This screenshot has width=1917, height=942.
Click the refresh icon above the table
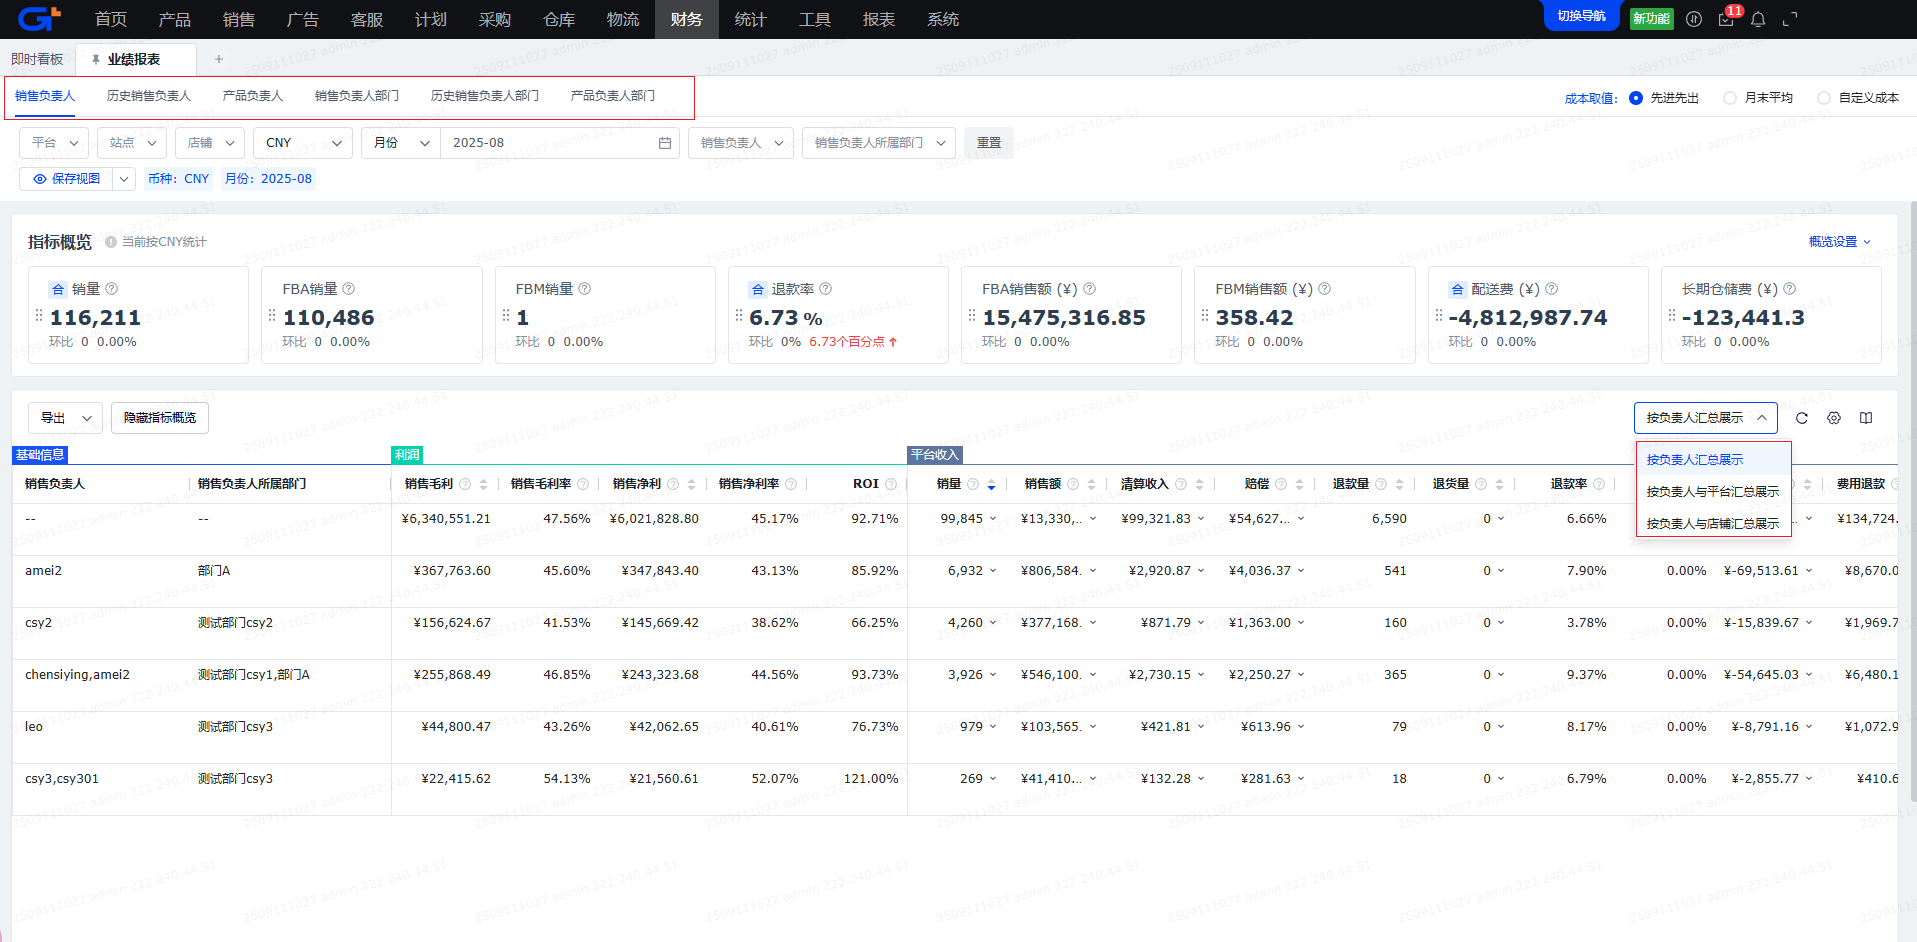click(1802, 418)
